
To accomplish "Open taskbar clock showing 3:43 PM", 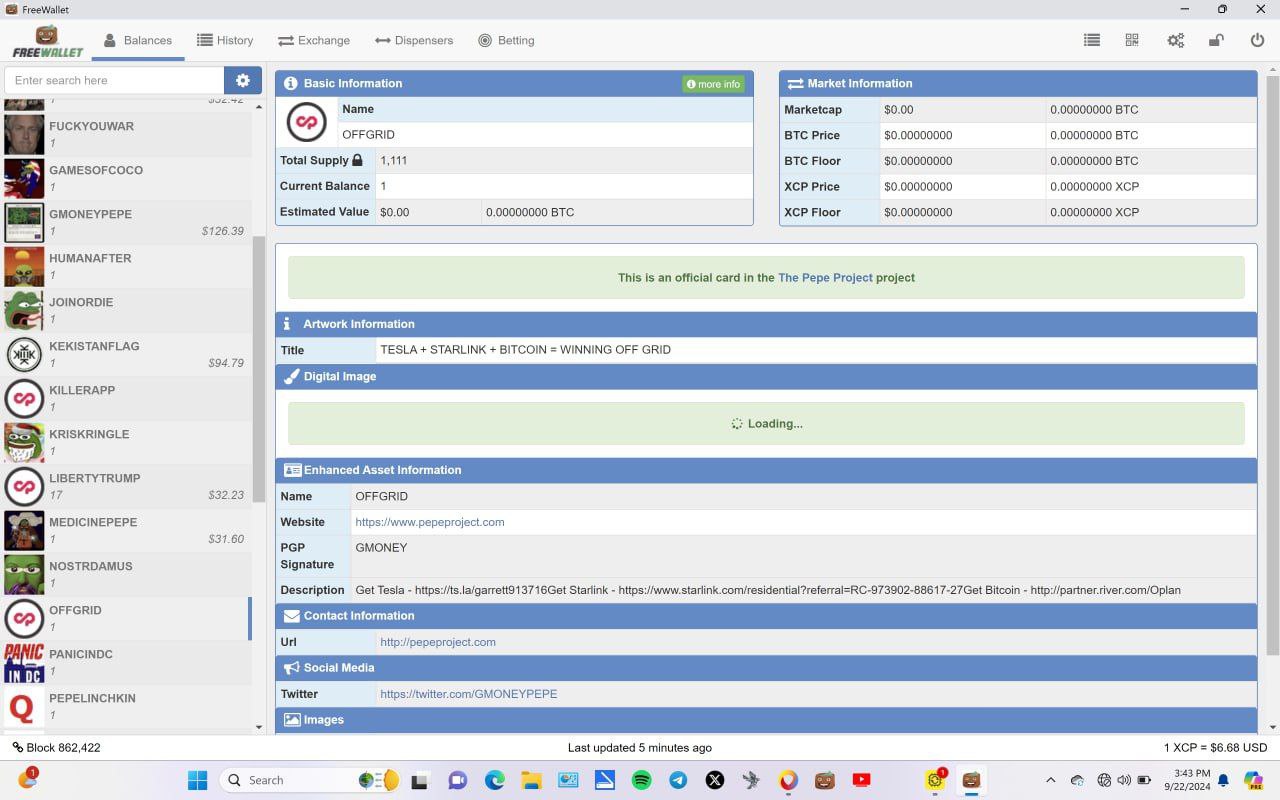I will click(1186, 780).
